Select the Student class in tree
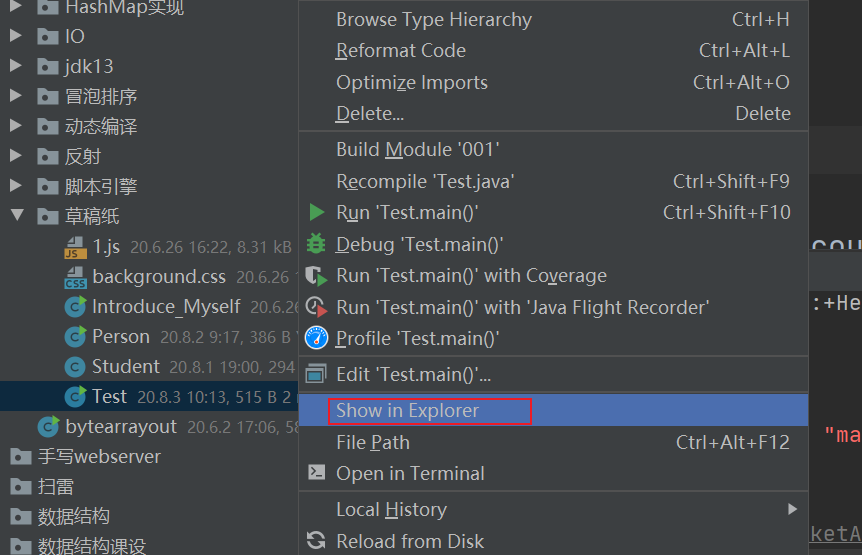 [125, 367]
